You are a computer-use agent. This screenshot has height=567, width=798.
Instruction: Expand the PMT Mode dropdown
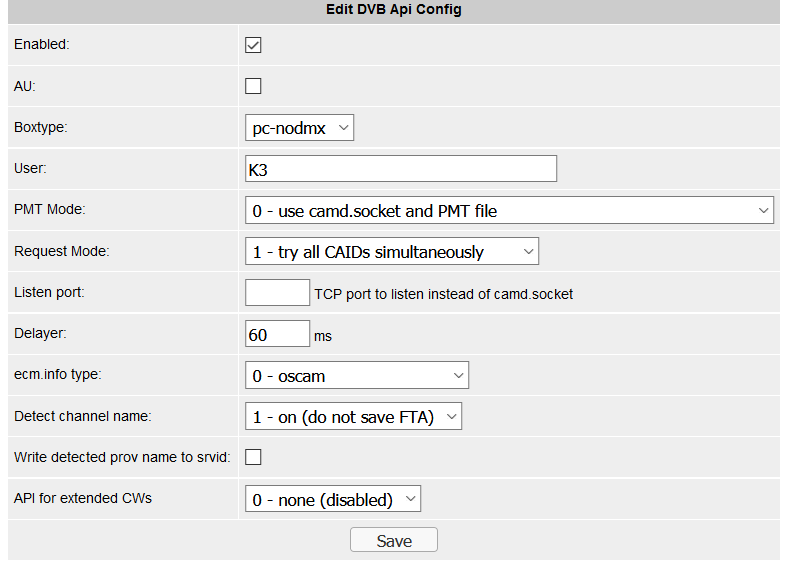pyautogui.click(x=509, y=210)
